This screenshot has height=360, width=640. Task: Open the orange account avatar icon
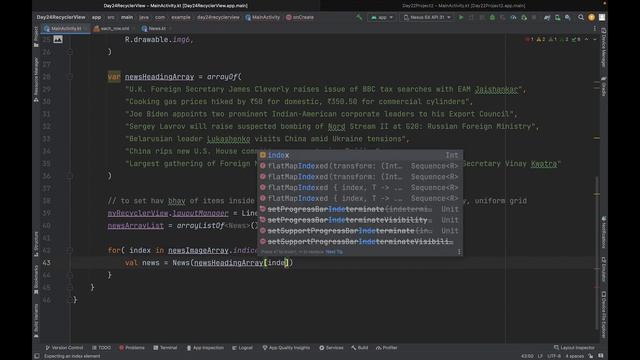(591, 18)
